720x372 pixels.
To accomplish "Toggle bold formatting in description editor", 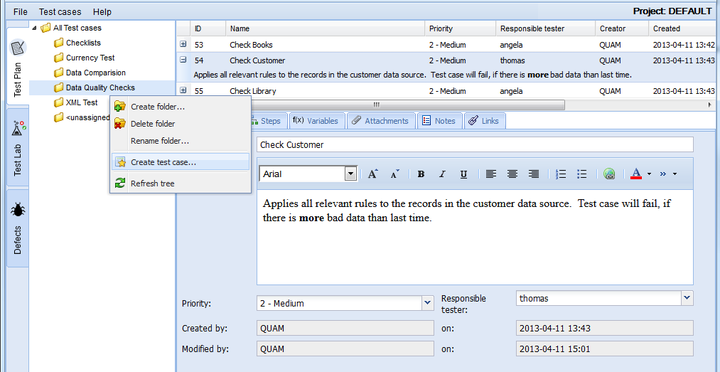I will pos(421,174).
